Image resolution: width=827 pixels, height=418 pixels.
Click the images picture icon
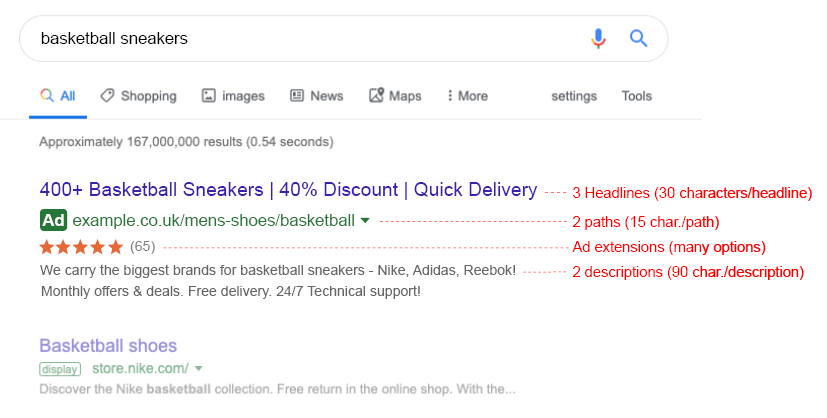click(x=209, y=95)
